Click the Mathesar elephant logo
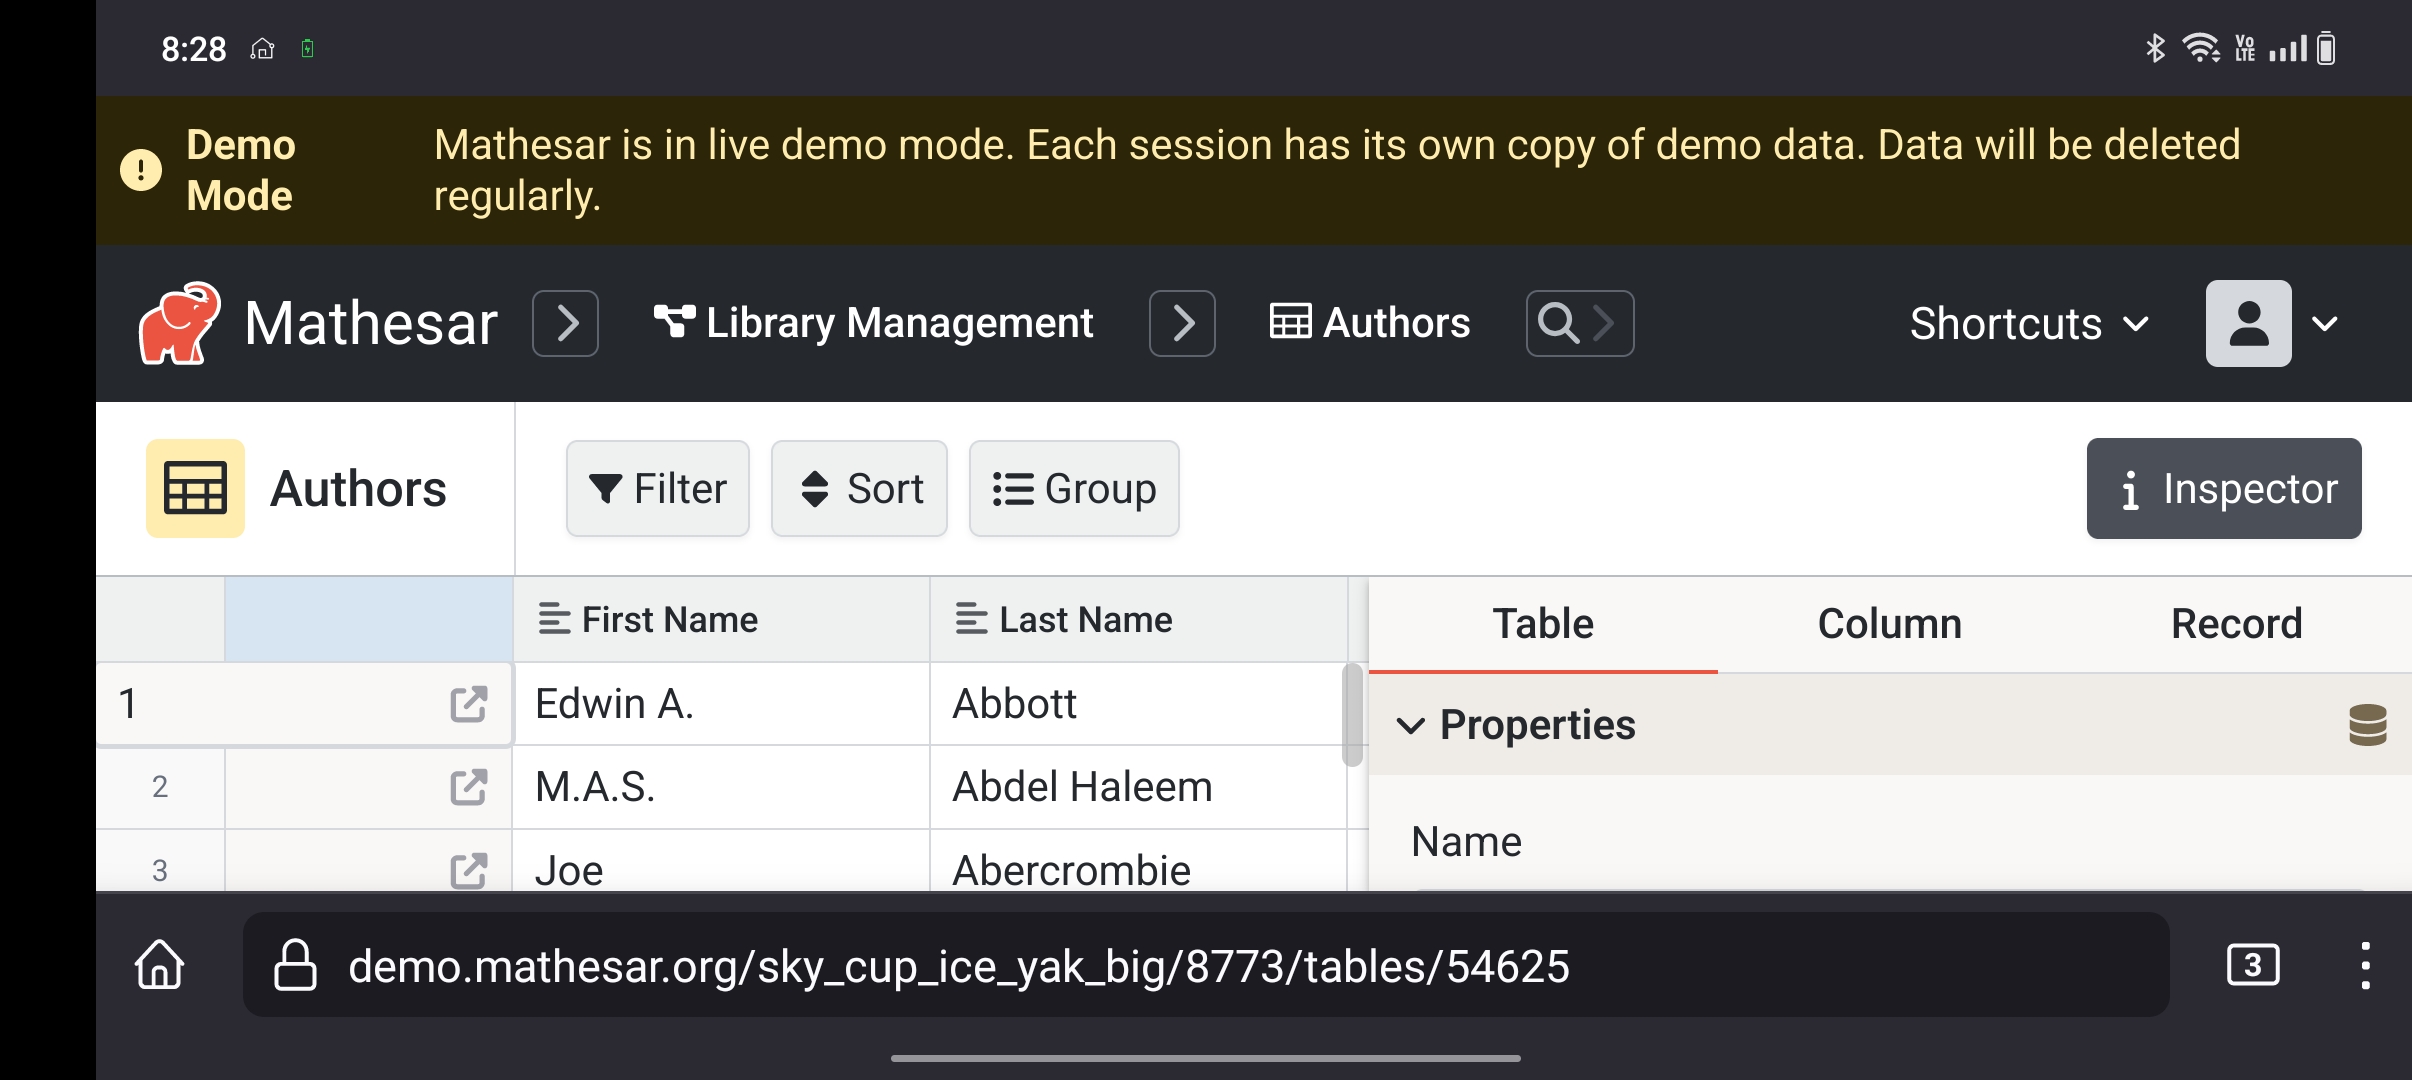2412x1080 pixels. (x=180, y=323)
